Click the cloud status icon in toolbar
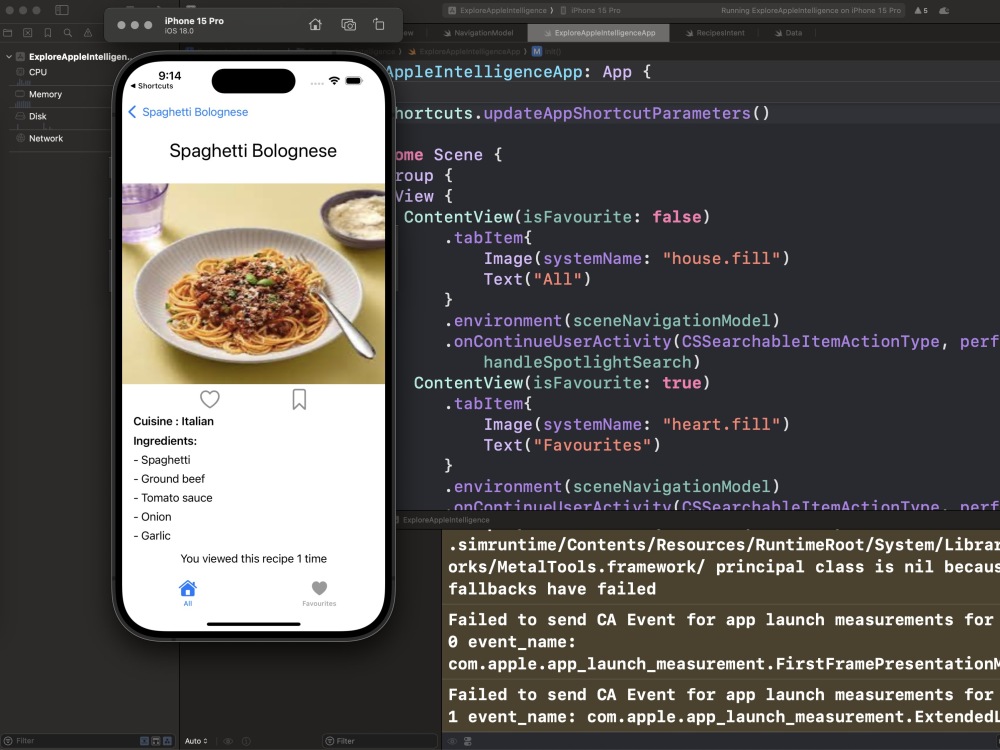Viewport: 1000px width, 750px height. click(x=945, y=10)
